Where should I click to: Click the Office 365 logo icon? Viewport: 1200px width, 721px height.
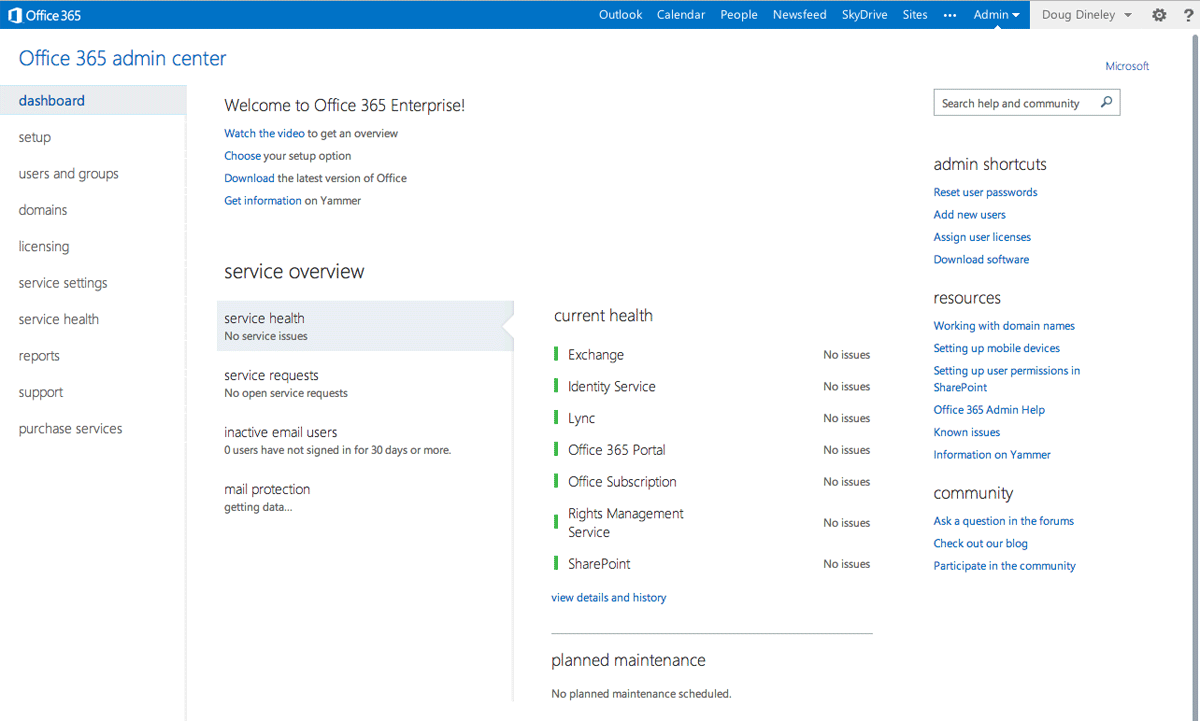tap(15, 15)
